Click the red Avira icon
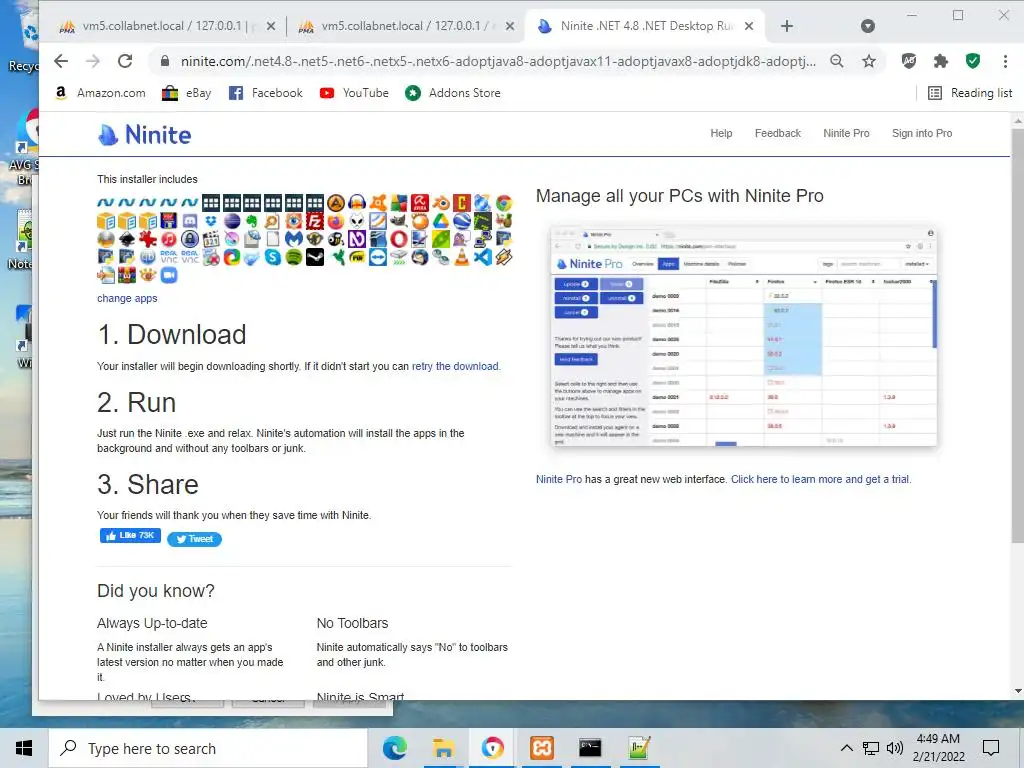 click(x=420, y=202)
